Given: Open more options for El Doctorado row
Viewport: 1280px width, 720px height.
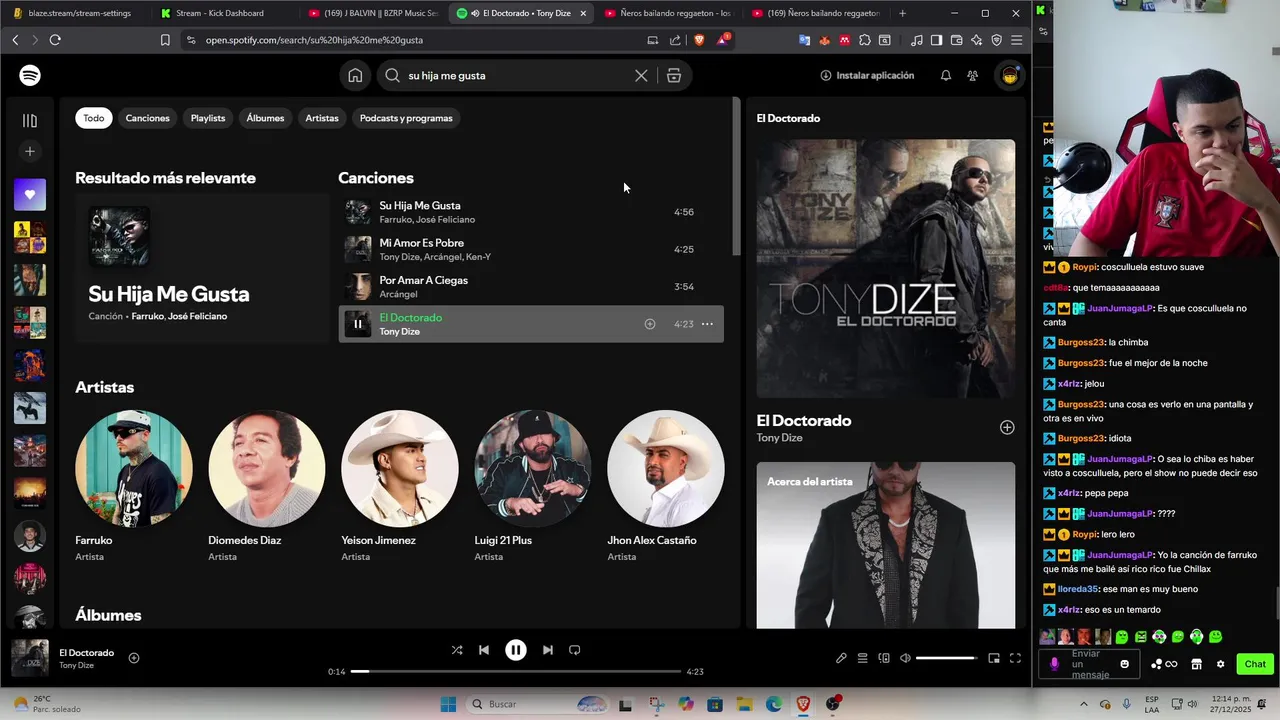Looking at the screenshot, I should pyautogui.click(x=707, y=324).
